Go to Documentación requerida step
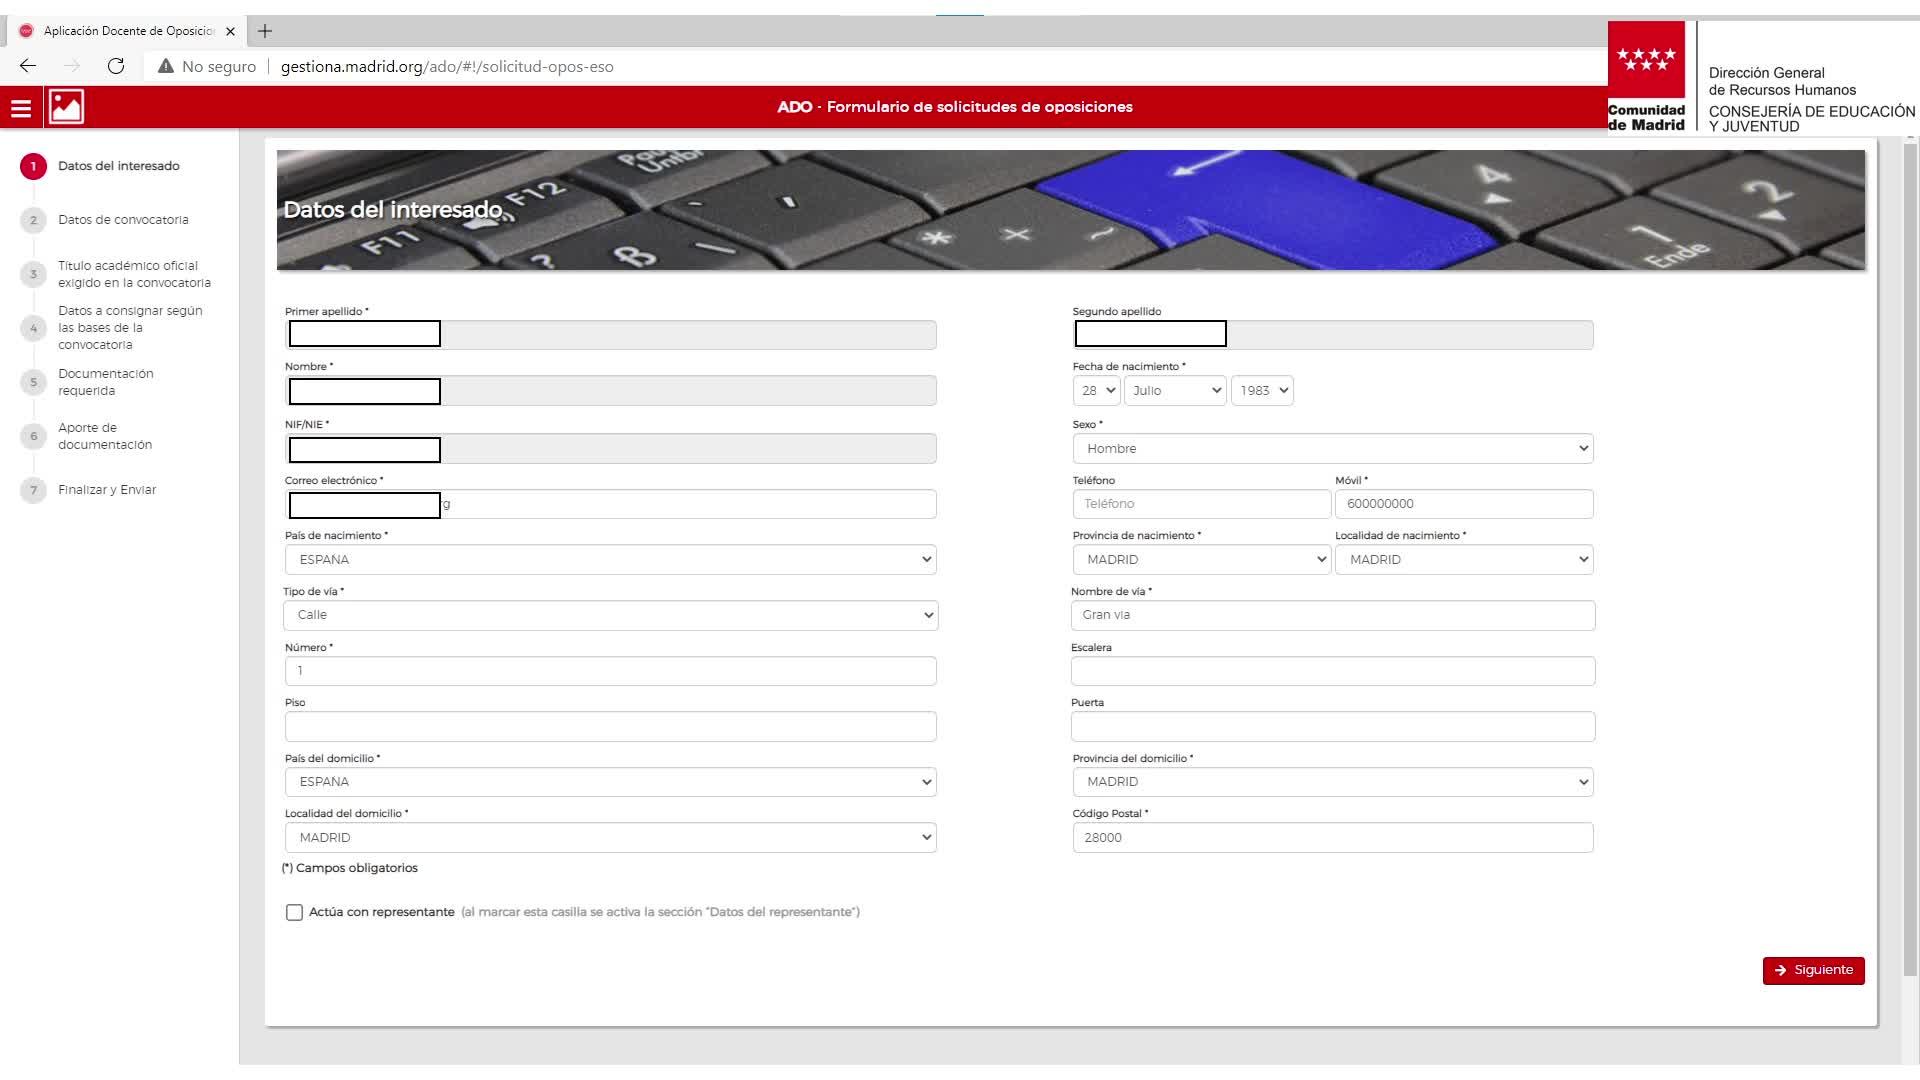Screen dimensions: 1920x1080 coord(105,382)
